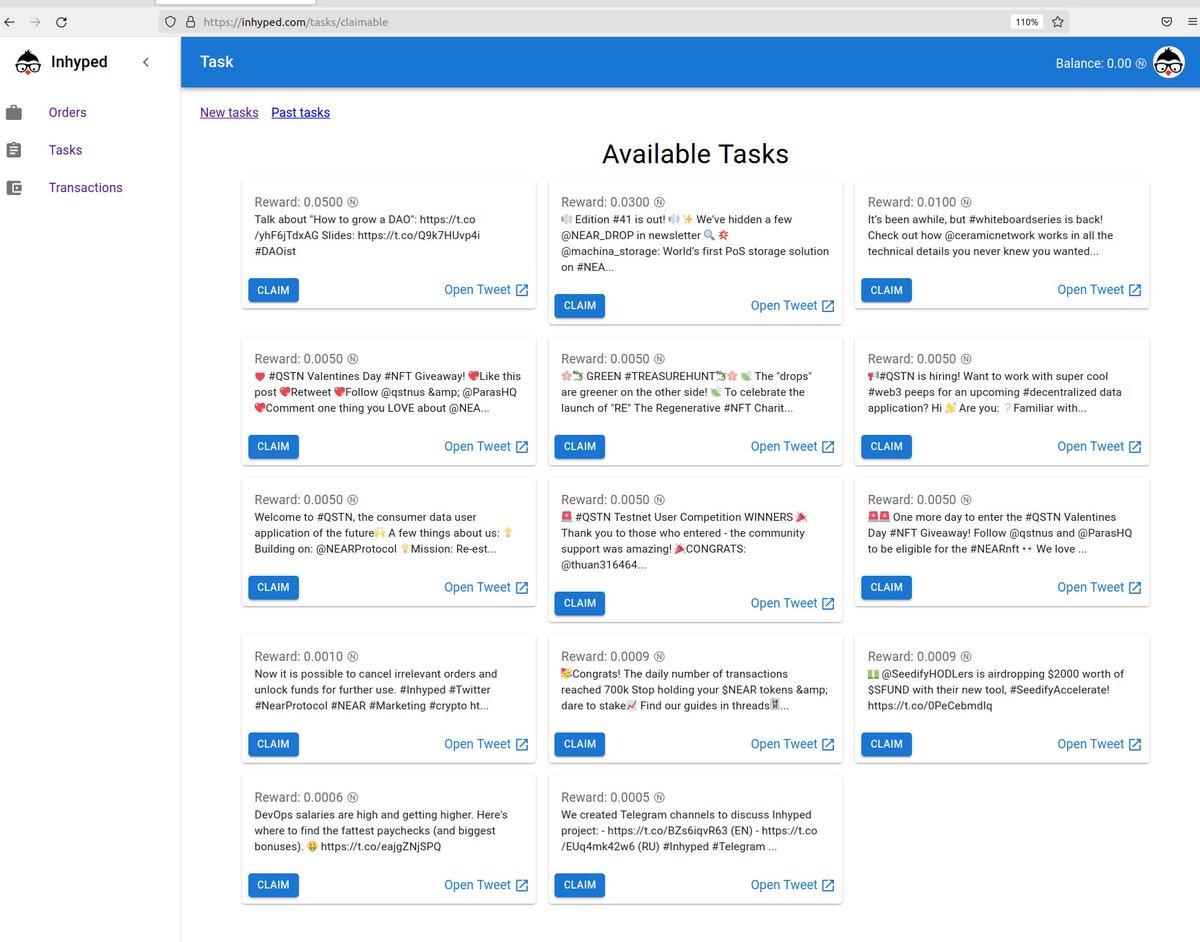
Task: Switch to New tasks tab
Action: coord(229,112)
